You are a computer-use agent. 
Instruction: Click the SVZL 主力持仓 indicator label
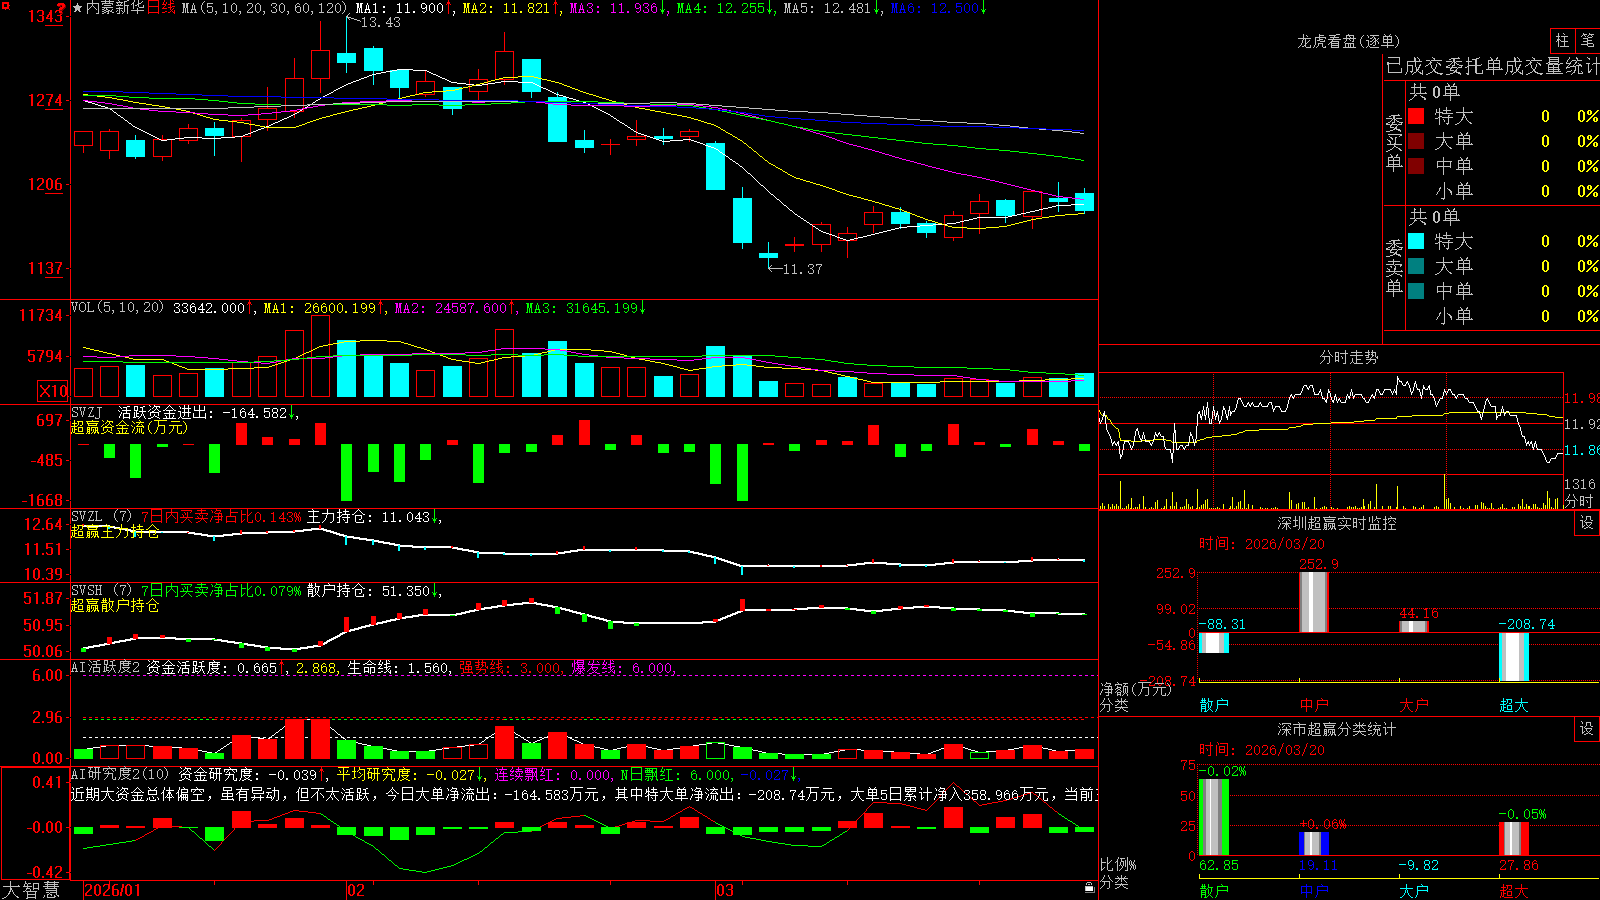[x=86, y=516]
